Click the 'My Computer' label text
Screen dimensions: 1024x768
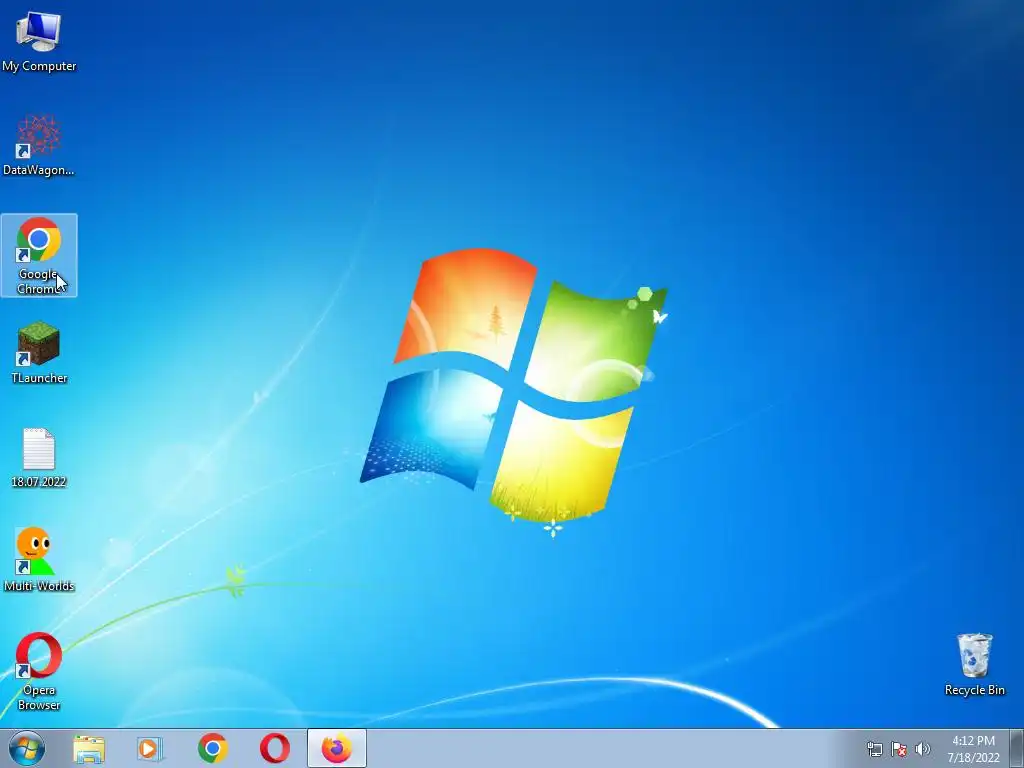tap(39, 66)
